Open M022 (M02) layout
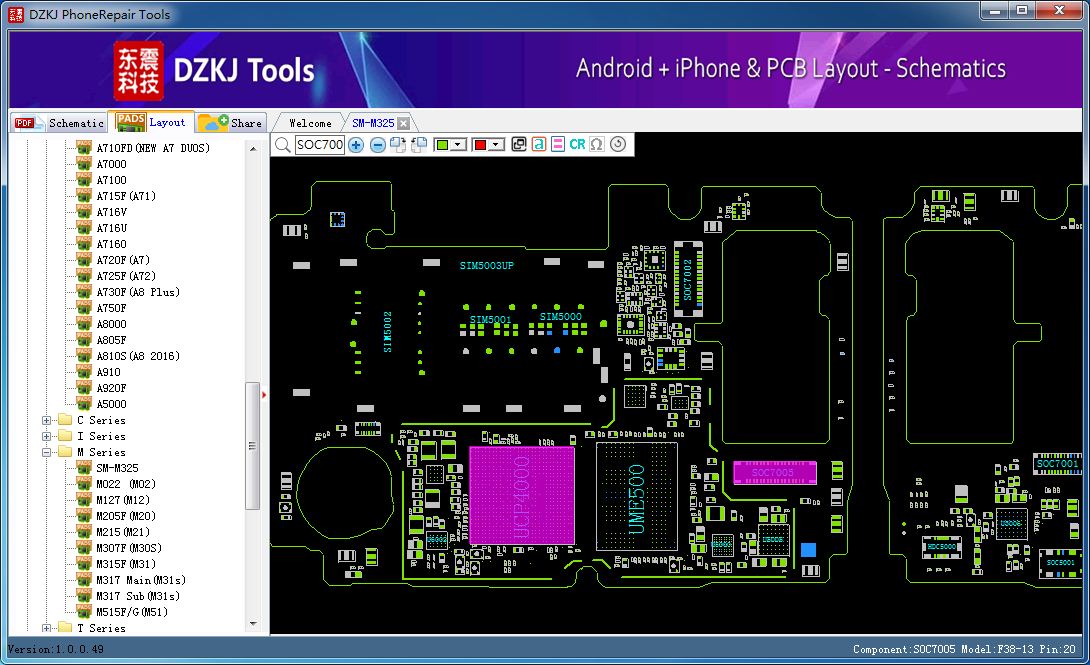 tap(125, 484)
